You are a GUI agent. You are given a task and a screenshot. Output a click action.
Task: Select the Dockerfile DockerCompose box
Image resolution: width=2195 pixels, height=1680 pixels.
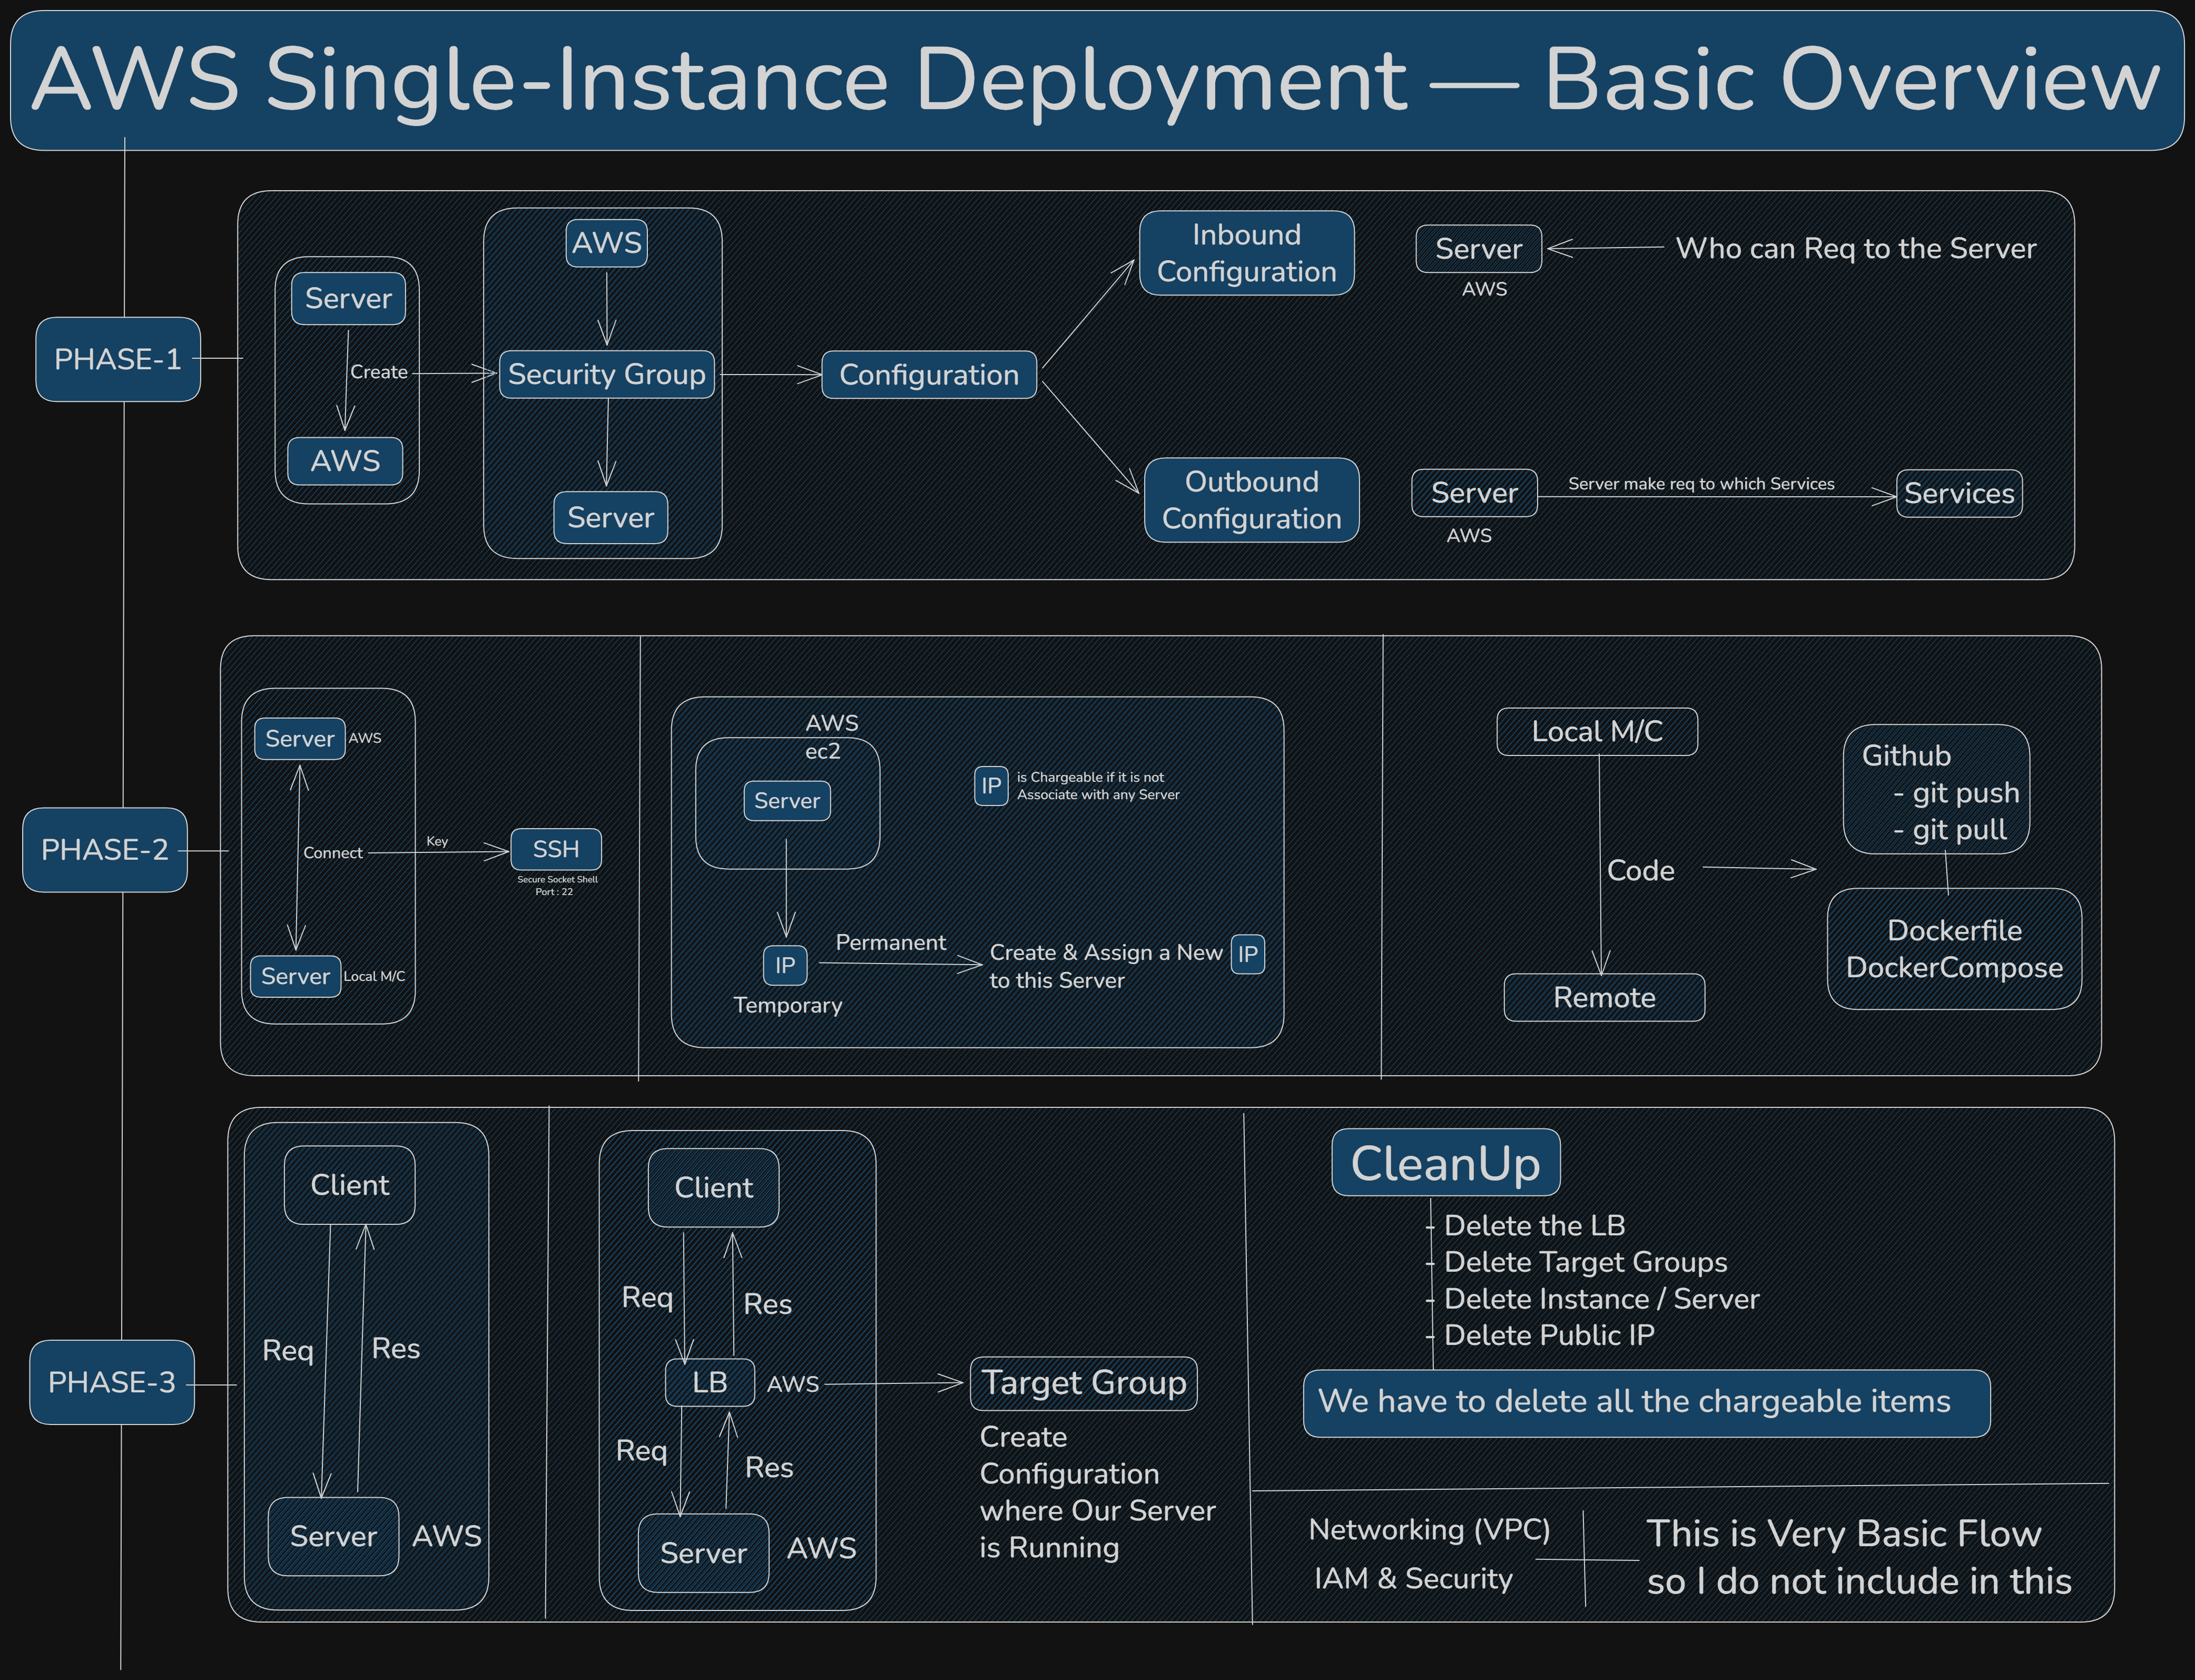tap(1955, 949)
